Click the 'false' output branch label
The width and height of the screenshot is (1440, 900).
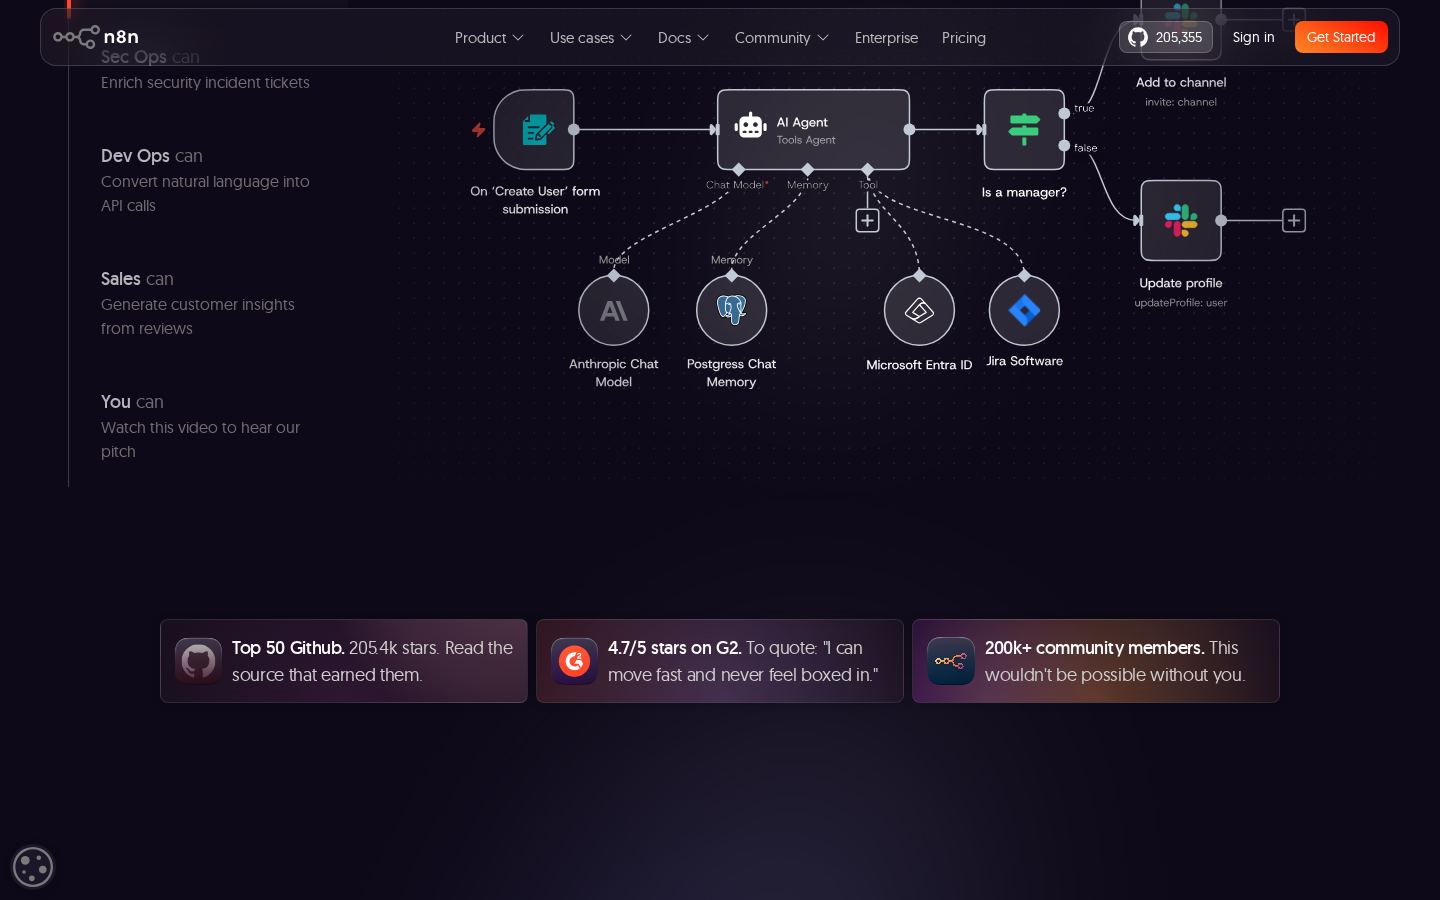(1086, 148)
